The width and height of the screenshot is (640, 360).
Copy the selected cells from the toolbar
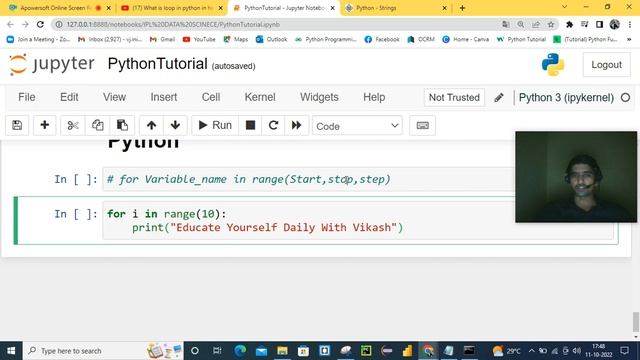coord(98,125)
